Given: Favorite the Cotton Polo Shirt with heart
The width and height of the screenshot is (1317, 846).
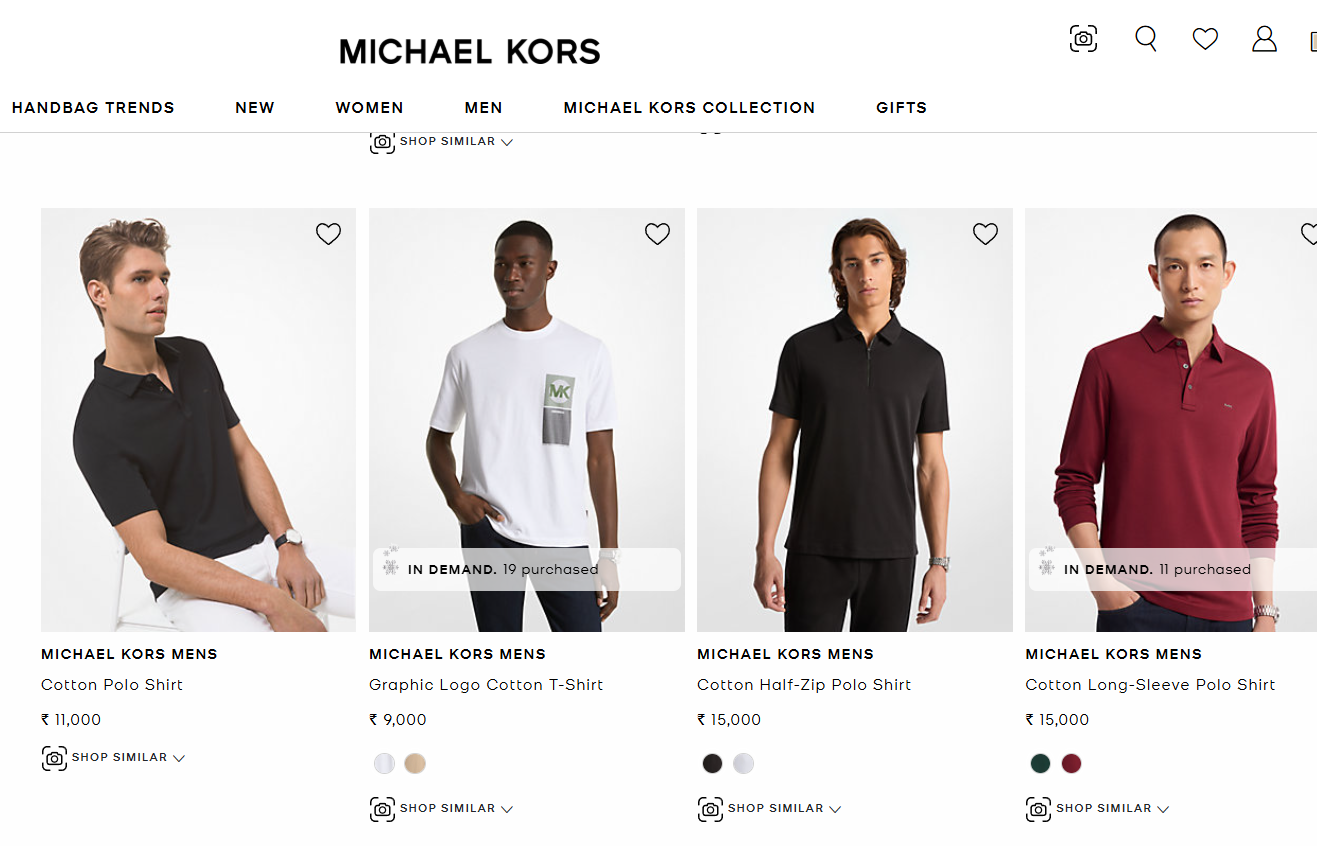Looking at the screenshot, I should (x=328, y=234).
